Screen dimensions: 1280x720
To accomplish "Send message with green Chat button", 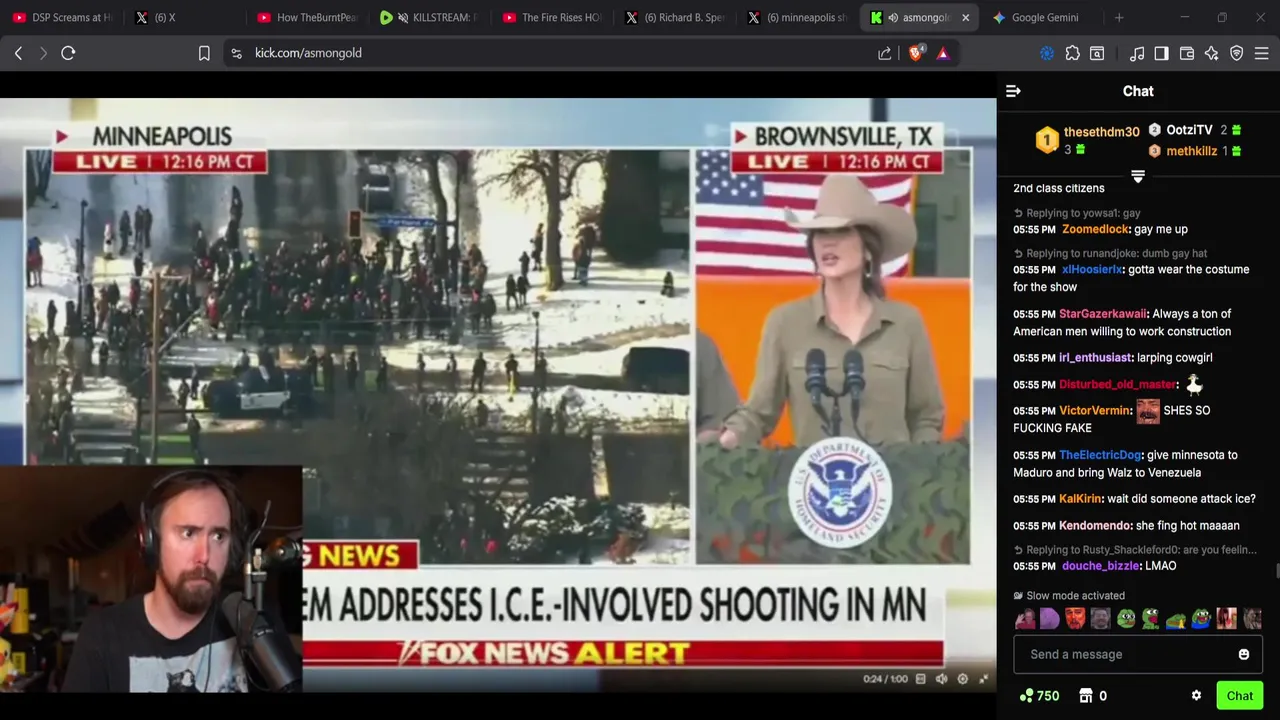I will (x=1240, y=696).
